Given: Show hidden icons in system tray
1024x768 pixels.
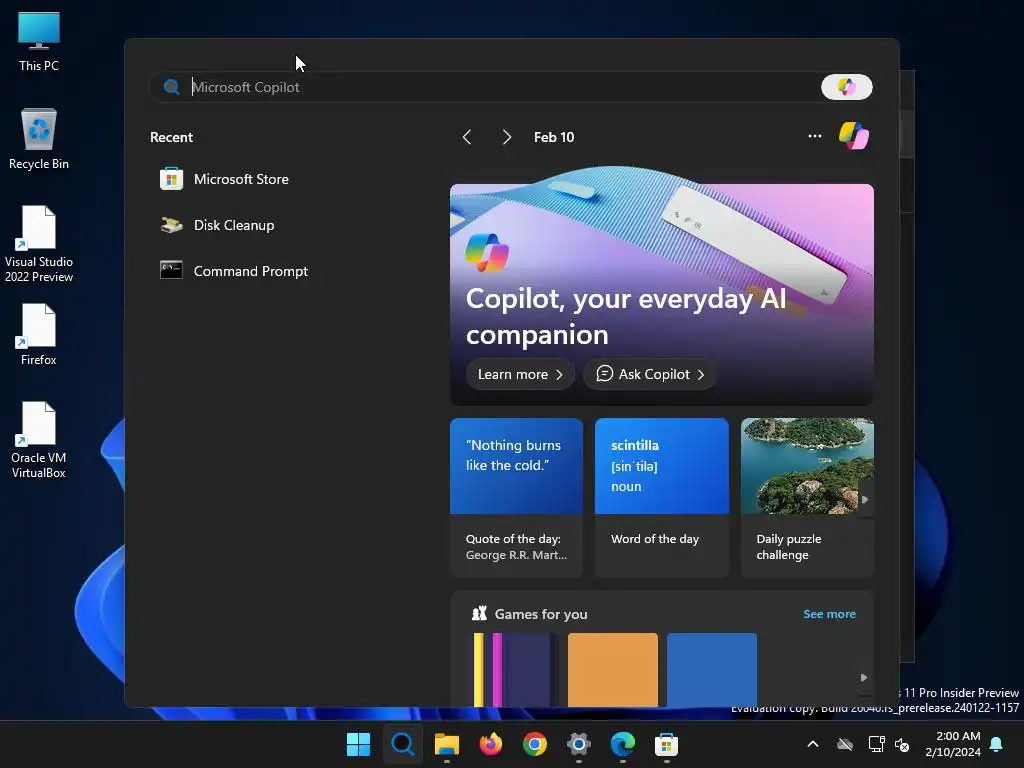Looking at the screenshot, I should (x=813, y=744).
